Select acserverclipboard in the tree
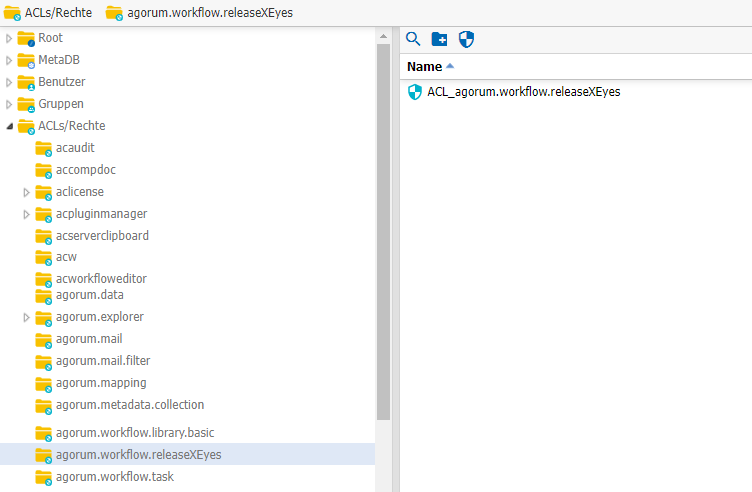Screen dimensions: 752x492 pos(103,236)
